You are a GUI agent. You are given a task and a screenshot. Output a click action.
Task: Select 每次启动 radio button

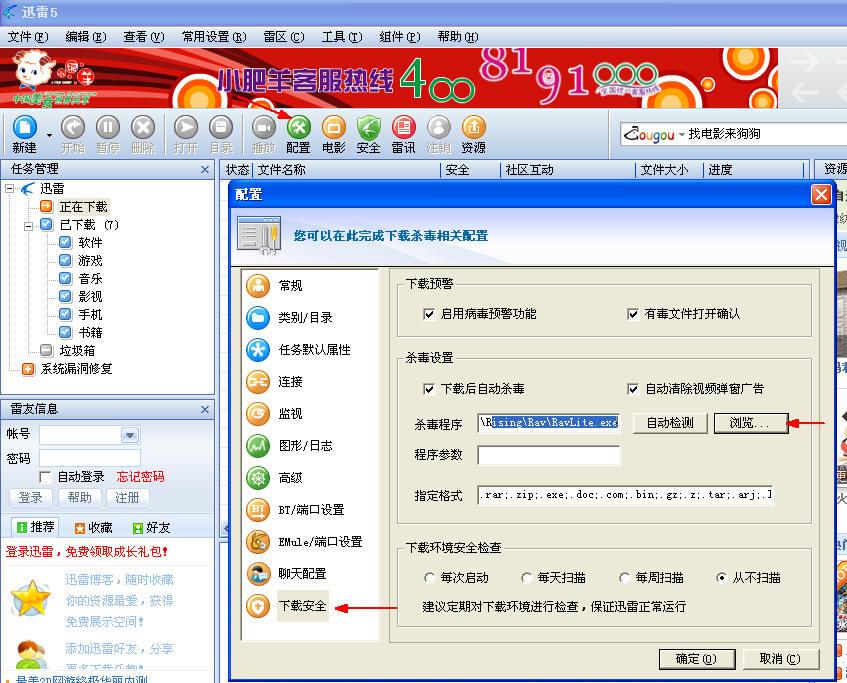[429, 578]
